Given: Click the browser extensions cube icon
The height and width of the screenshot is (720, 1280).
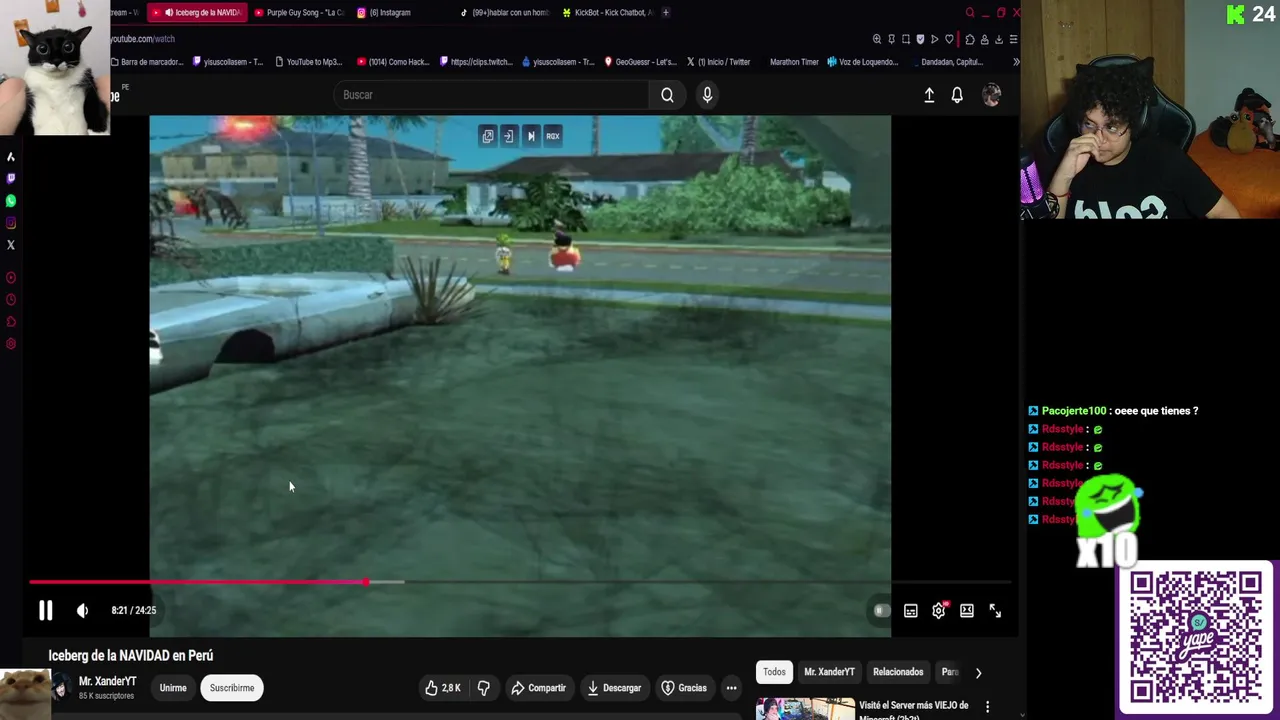Looking at the screenshot, I should click(969, 39).
